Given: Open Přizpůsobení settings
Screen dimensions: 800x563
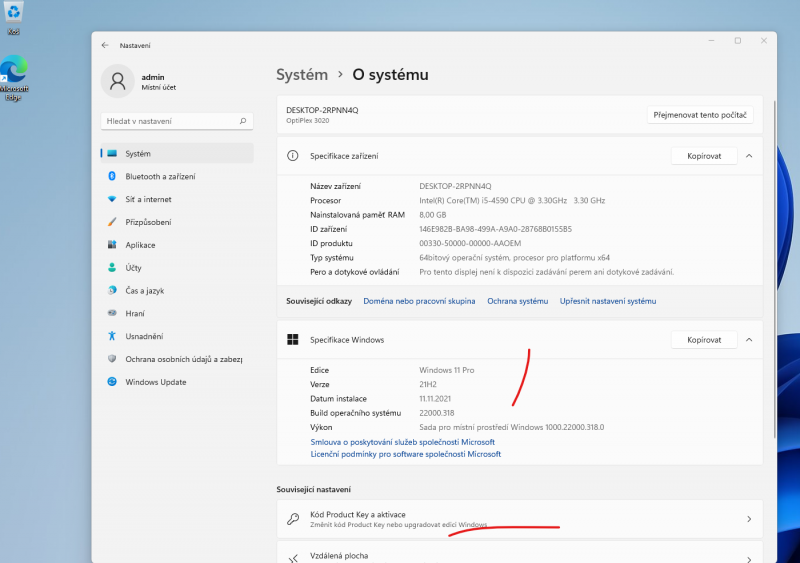Looking at the screenshot, I should point(177,222).
